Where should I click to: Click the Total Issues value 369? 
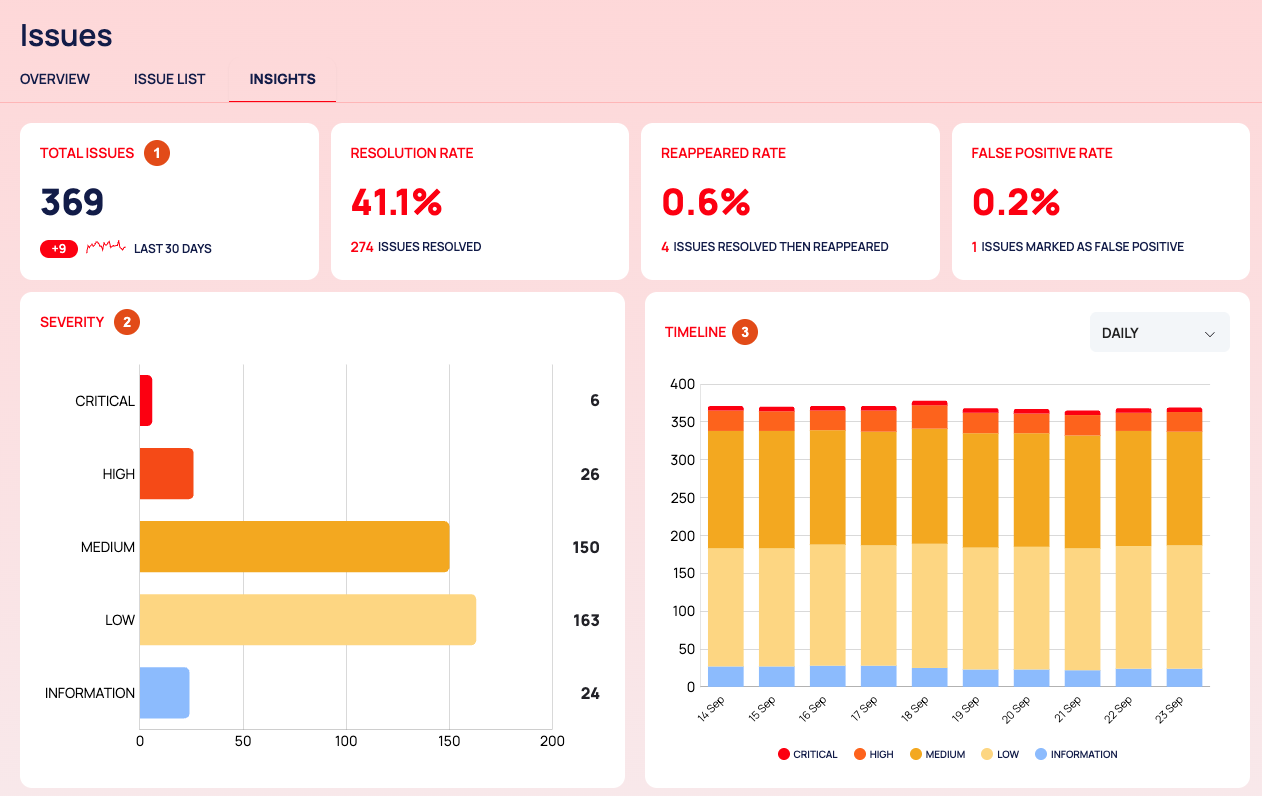(x=72, y=202)
